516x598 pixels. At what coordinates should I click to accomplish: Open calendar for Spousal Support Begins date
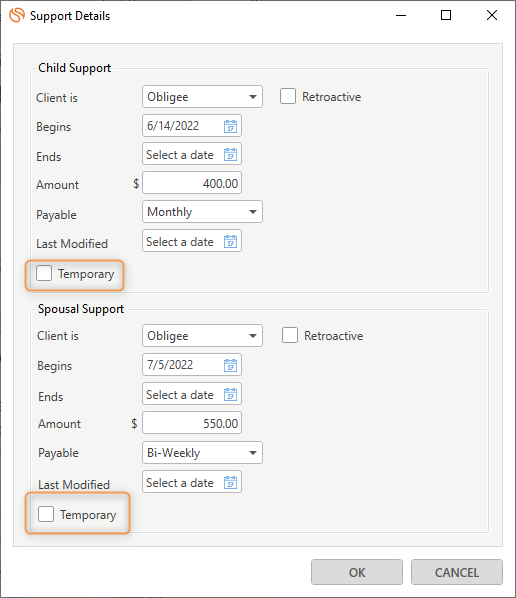tap(230, 365)
